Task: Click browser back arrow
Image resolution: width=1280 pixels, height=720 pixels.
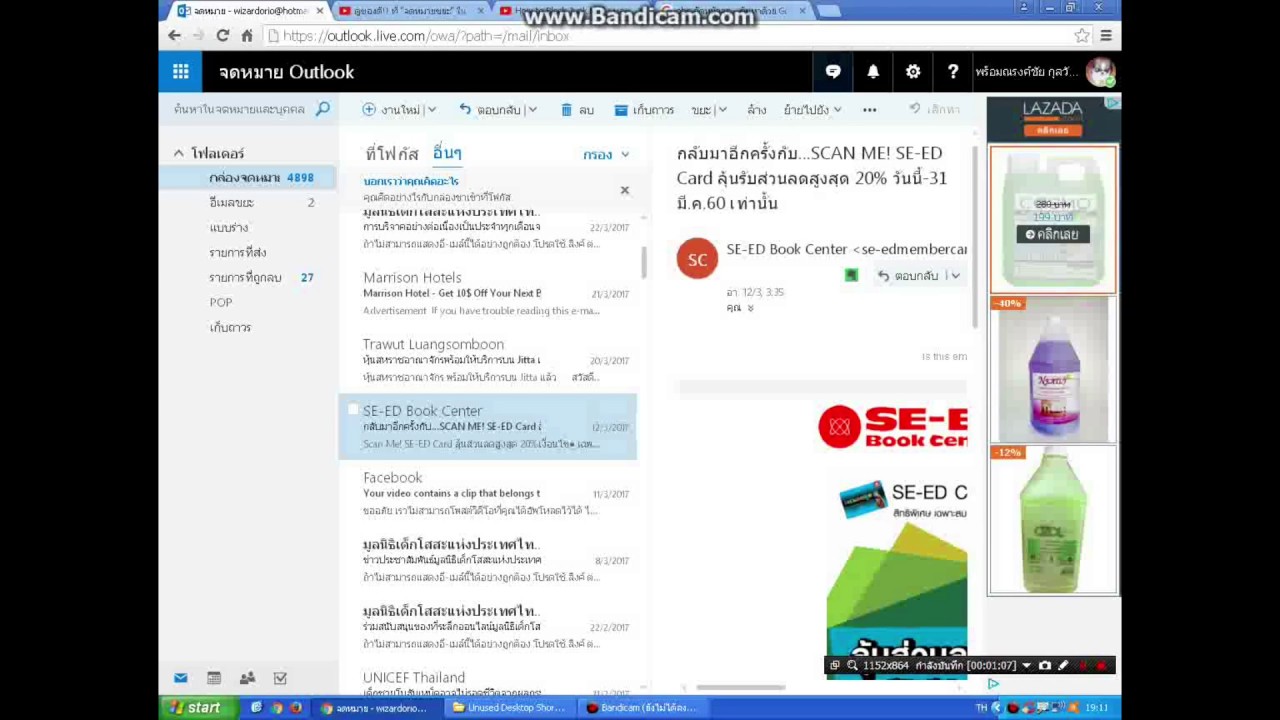Action: (x=175, y=35)
